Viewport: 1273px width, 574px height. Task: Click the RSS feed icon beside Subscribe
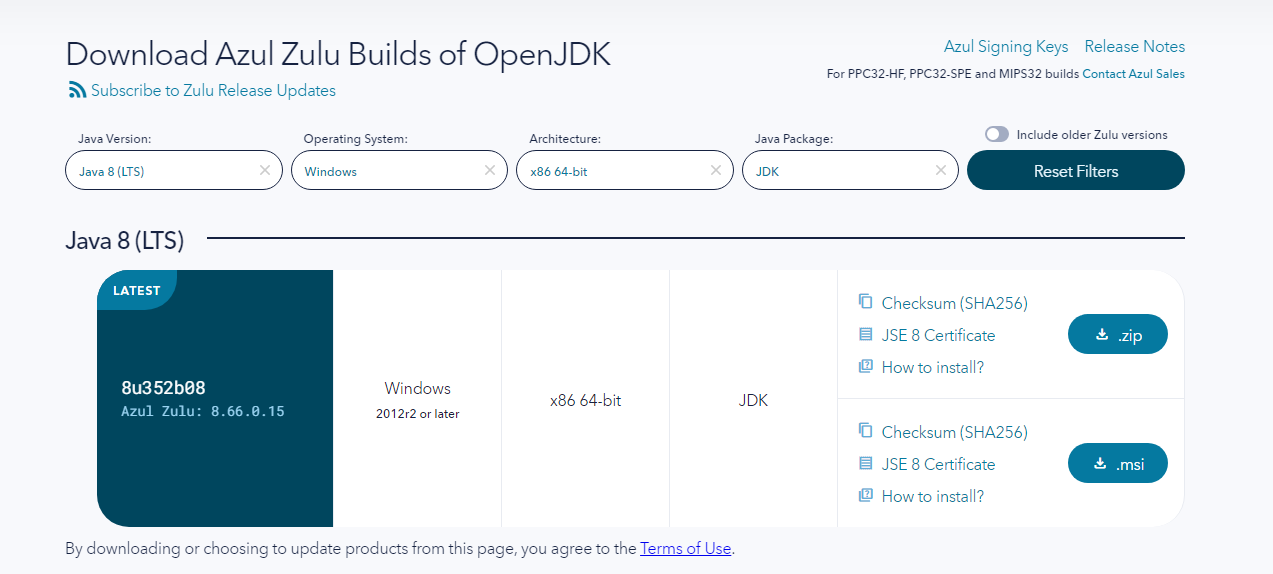(77, 90)
